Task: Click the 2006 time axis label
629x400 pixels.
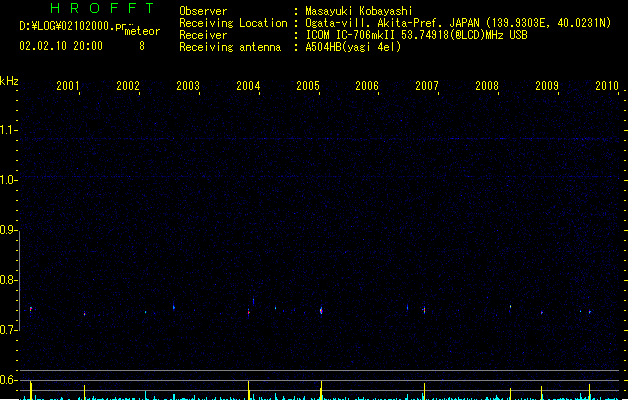Action: [367, 85]
